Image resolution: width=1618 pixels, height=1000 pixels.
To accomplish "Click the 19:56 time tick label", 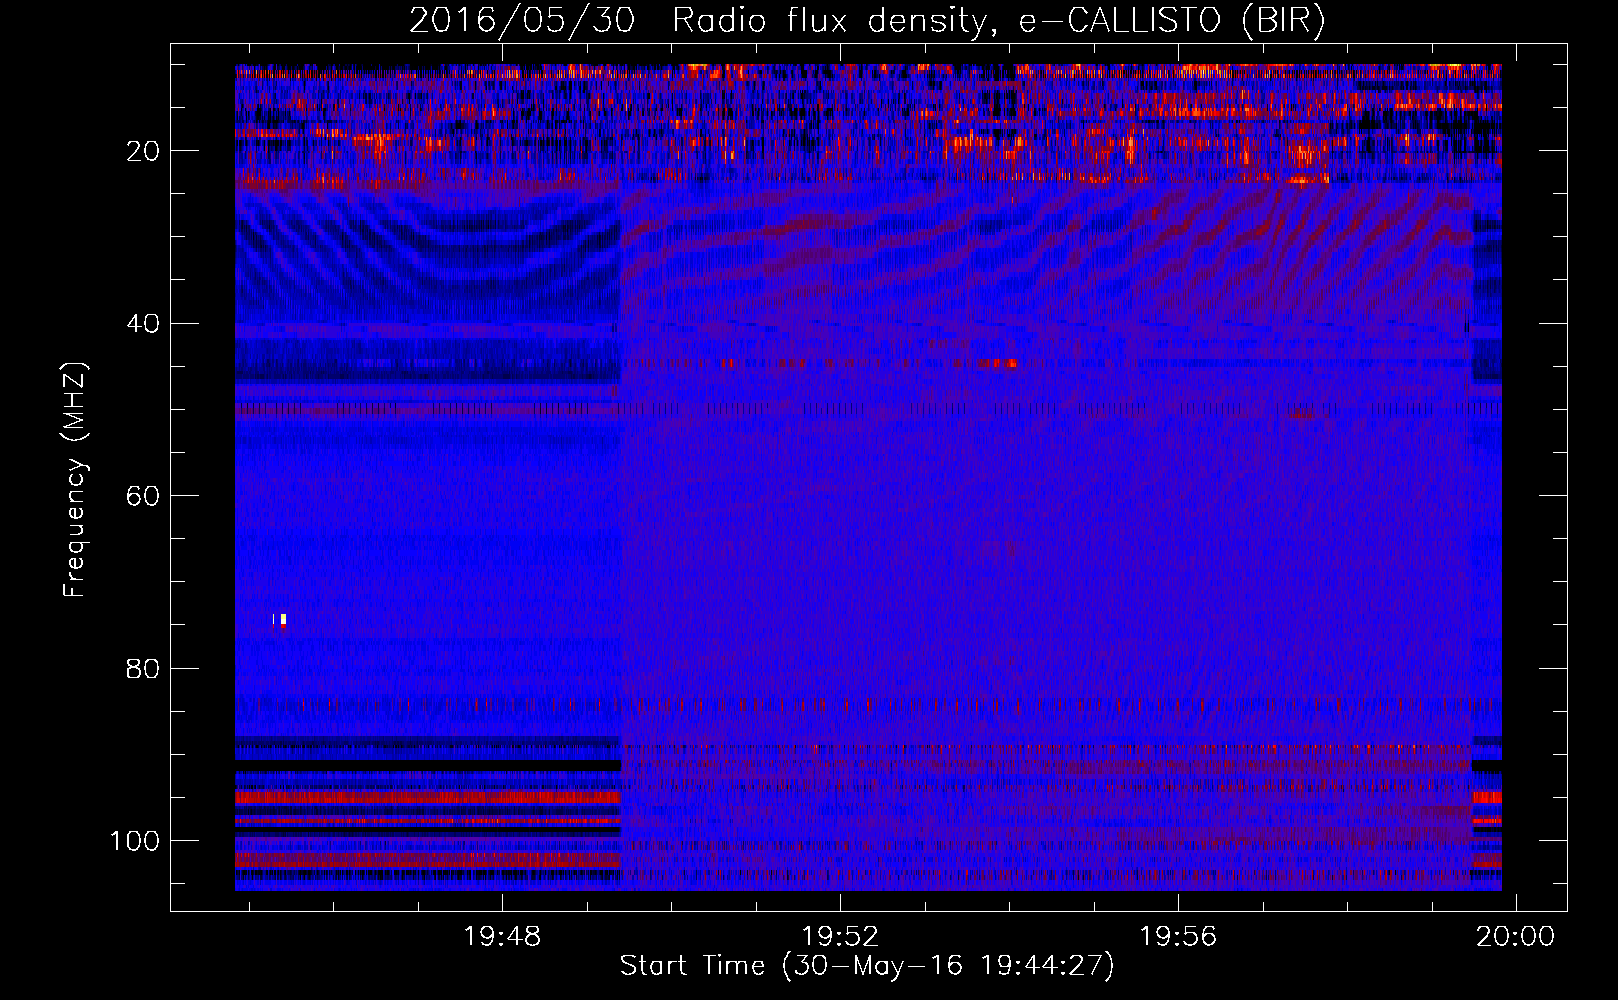I will click(1179, 936).
